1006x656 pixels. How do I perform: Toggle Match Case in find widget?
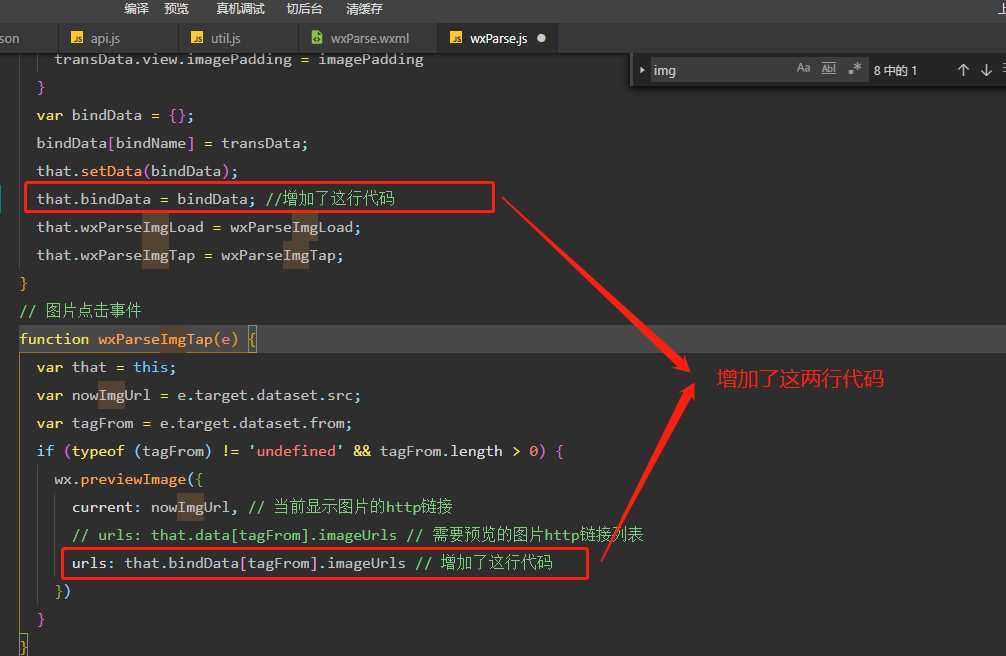803,68
